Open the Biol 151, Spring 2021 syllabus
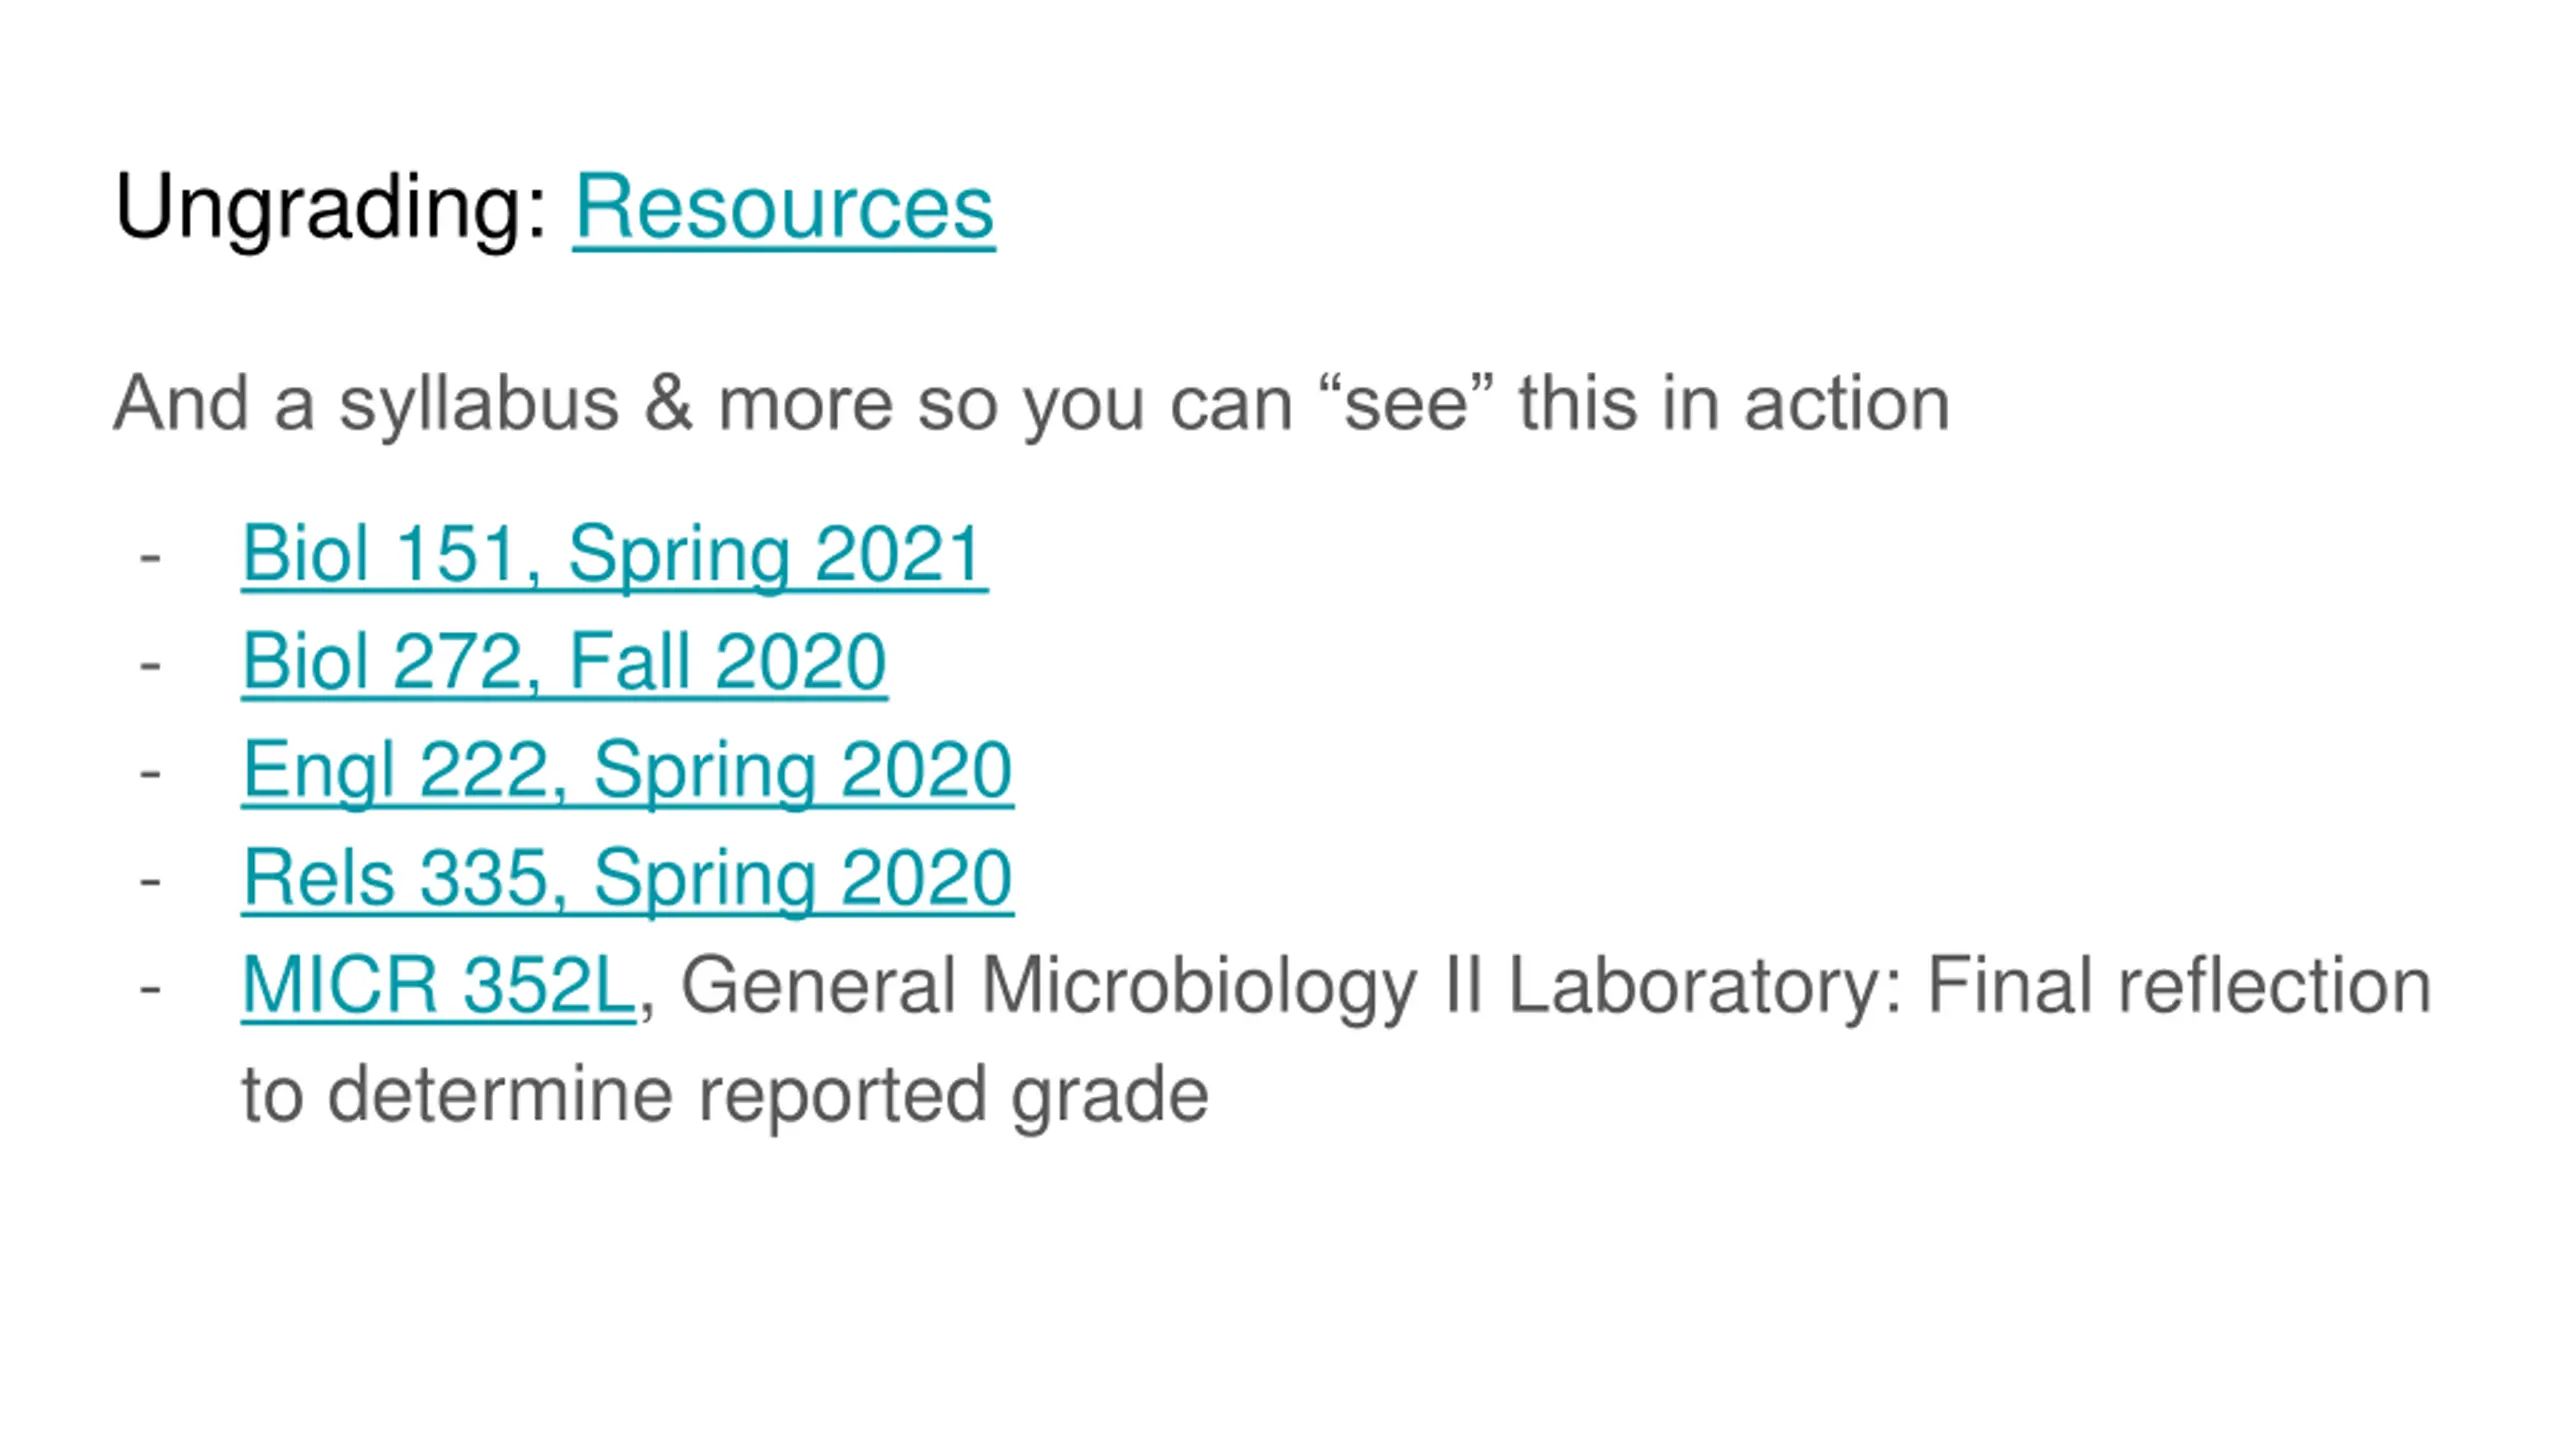This screenshot has height=1440, width=2560. coord(614,553)
